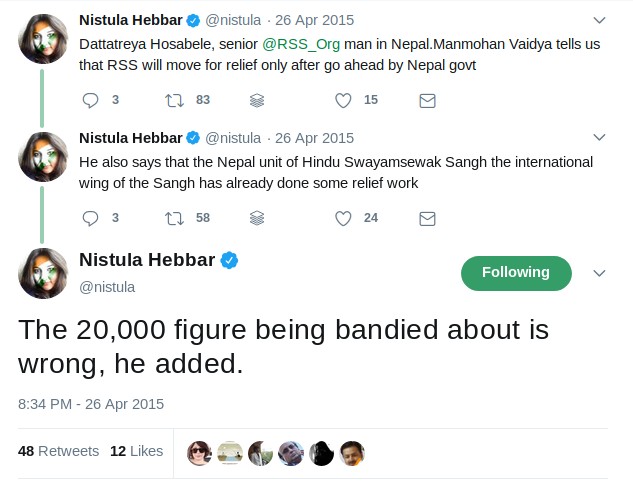The image size is (633, 489).
Task: Open the main tweet's dropdown arrow beside Following
Action: [599, 273]
